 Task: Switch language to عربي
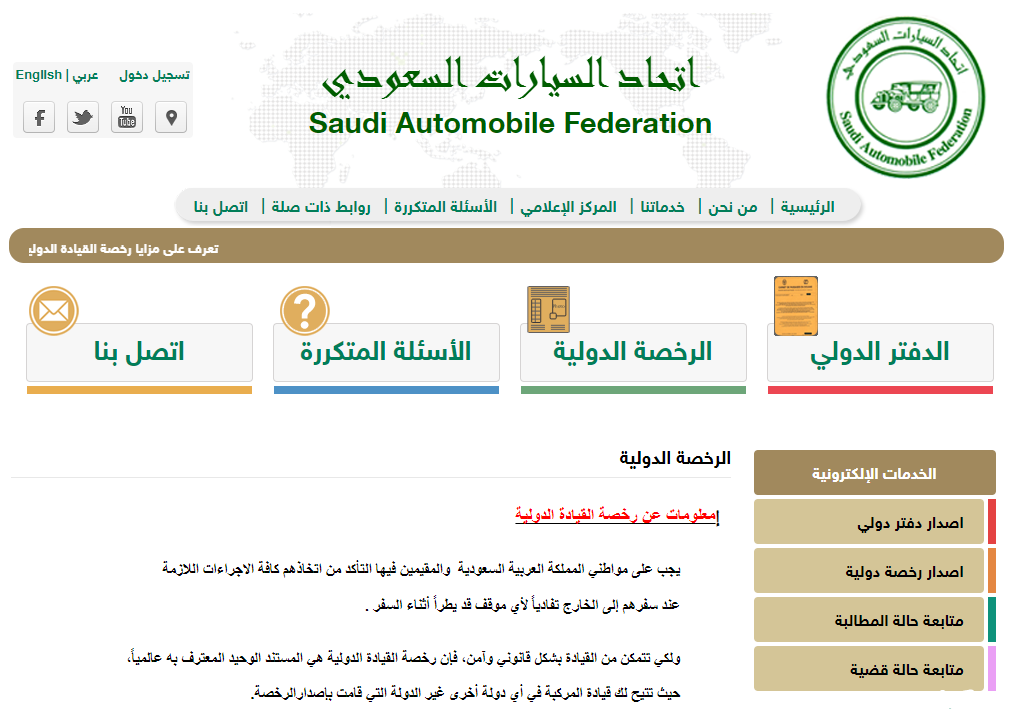coord(86,75)
